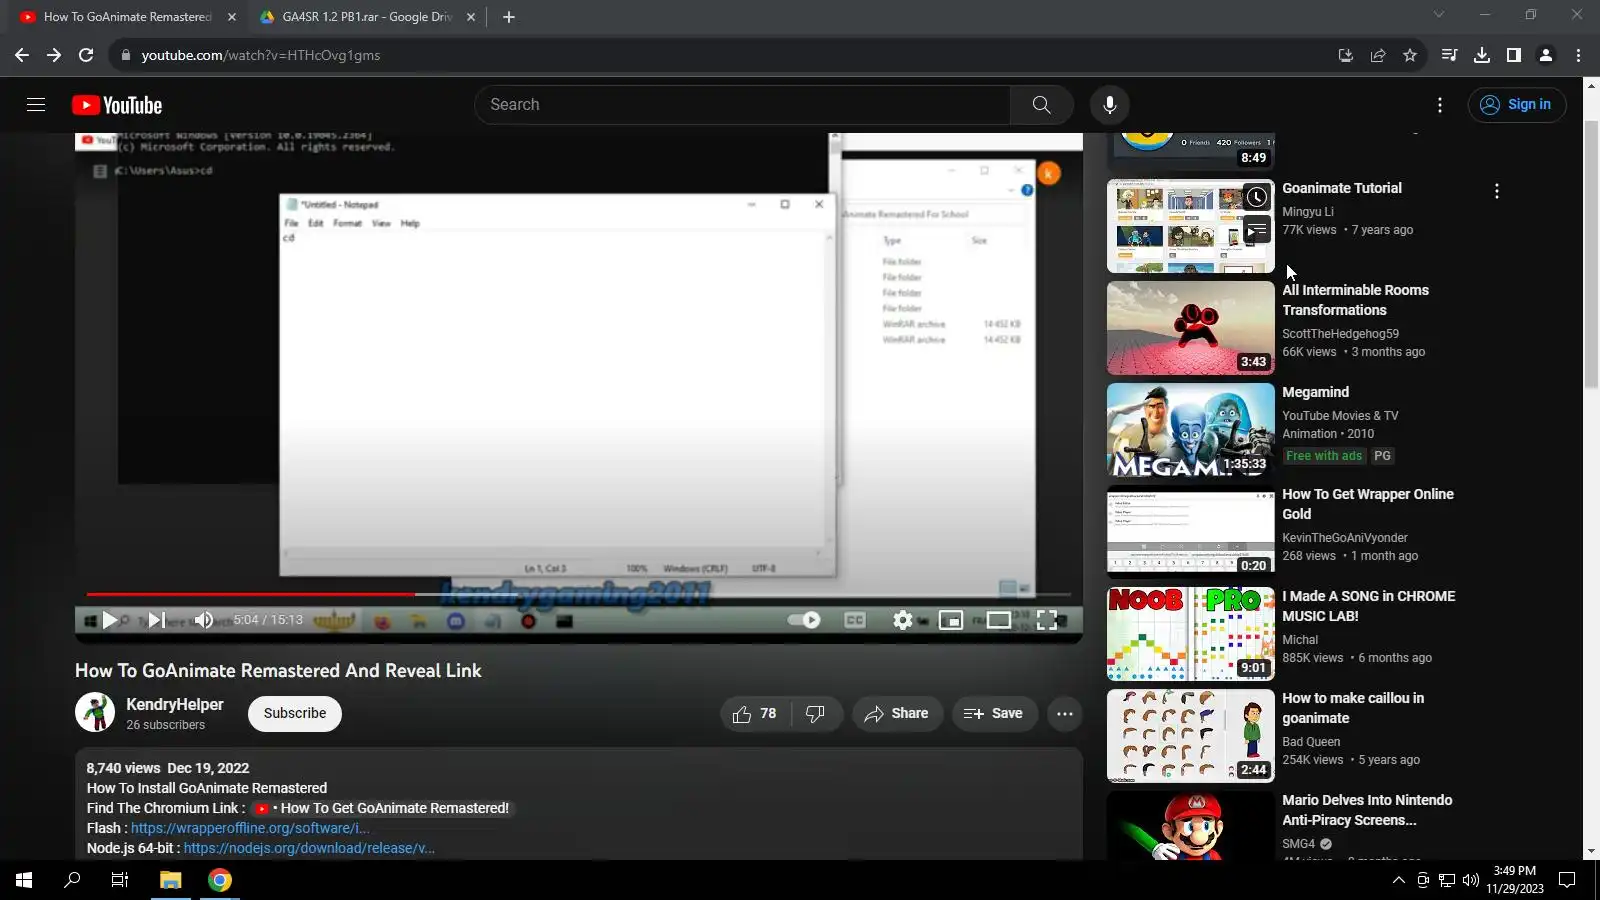Open the Chrome profile icon
Image resolution: width=1600 pixels, height=900 pixels.
tap(1546, 55)
